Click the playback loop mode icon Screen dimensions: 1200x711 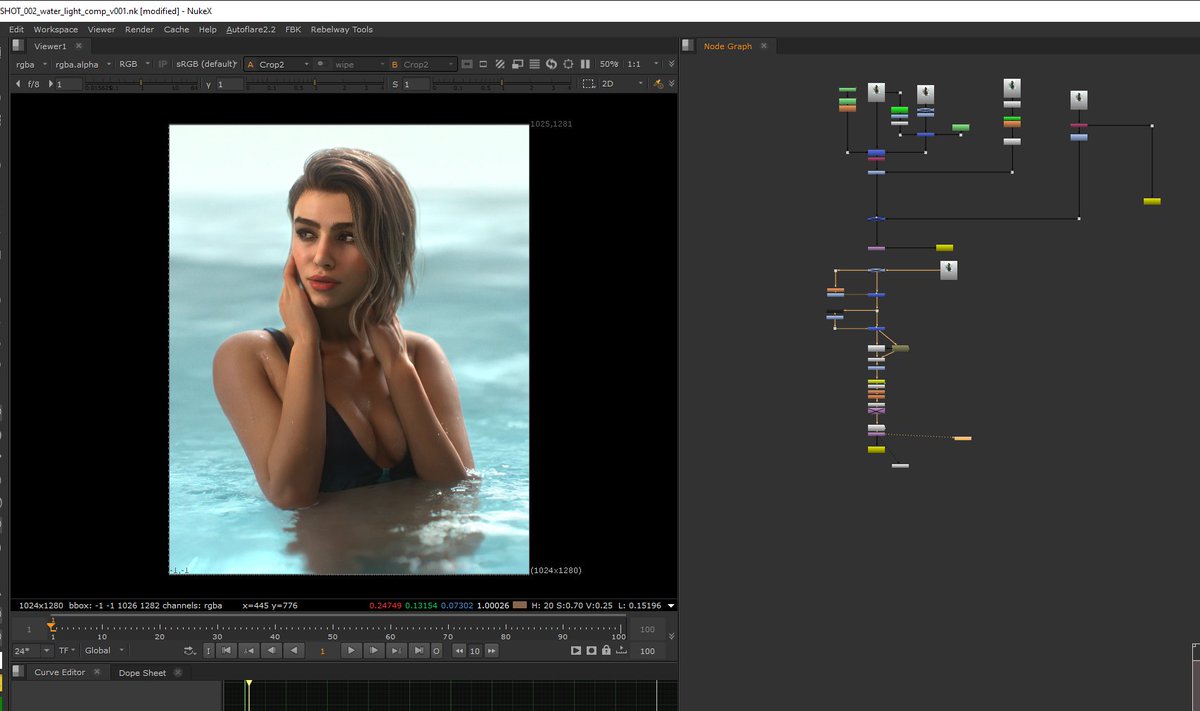click(190, 651)
